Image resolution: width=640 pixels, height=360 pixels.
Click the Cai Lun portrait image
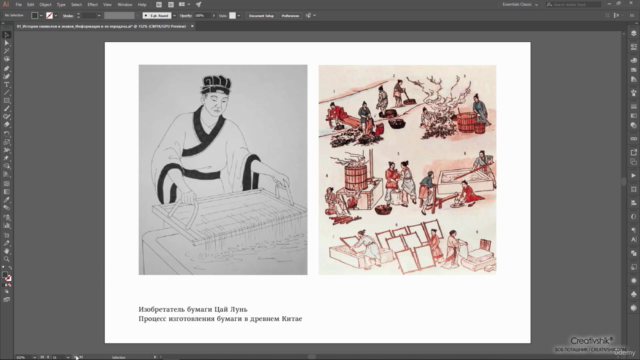(x=223, y=170)
